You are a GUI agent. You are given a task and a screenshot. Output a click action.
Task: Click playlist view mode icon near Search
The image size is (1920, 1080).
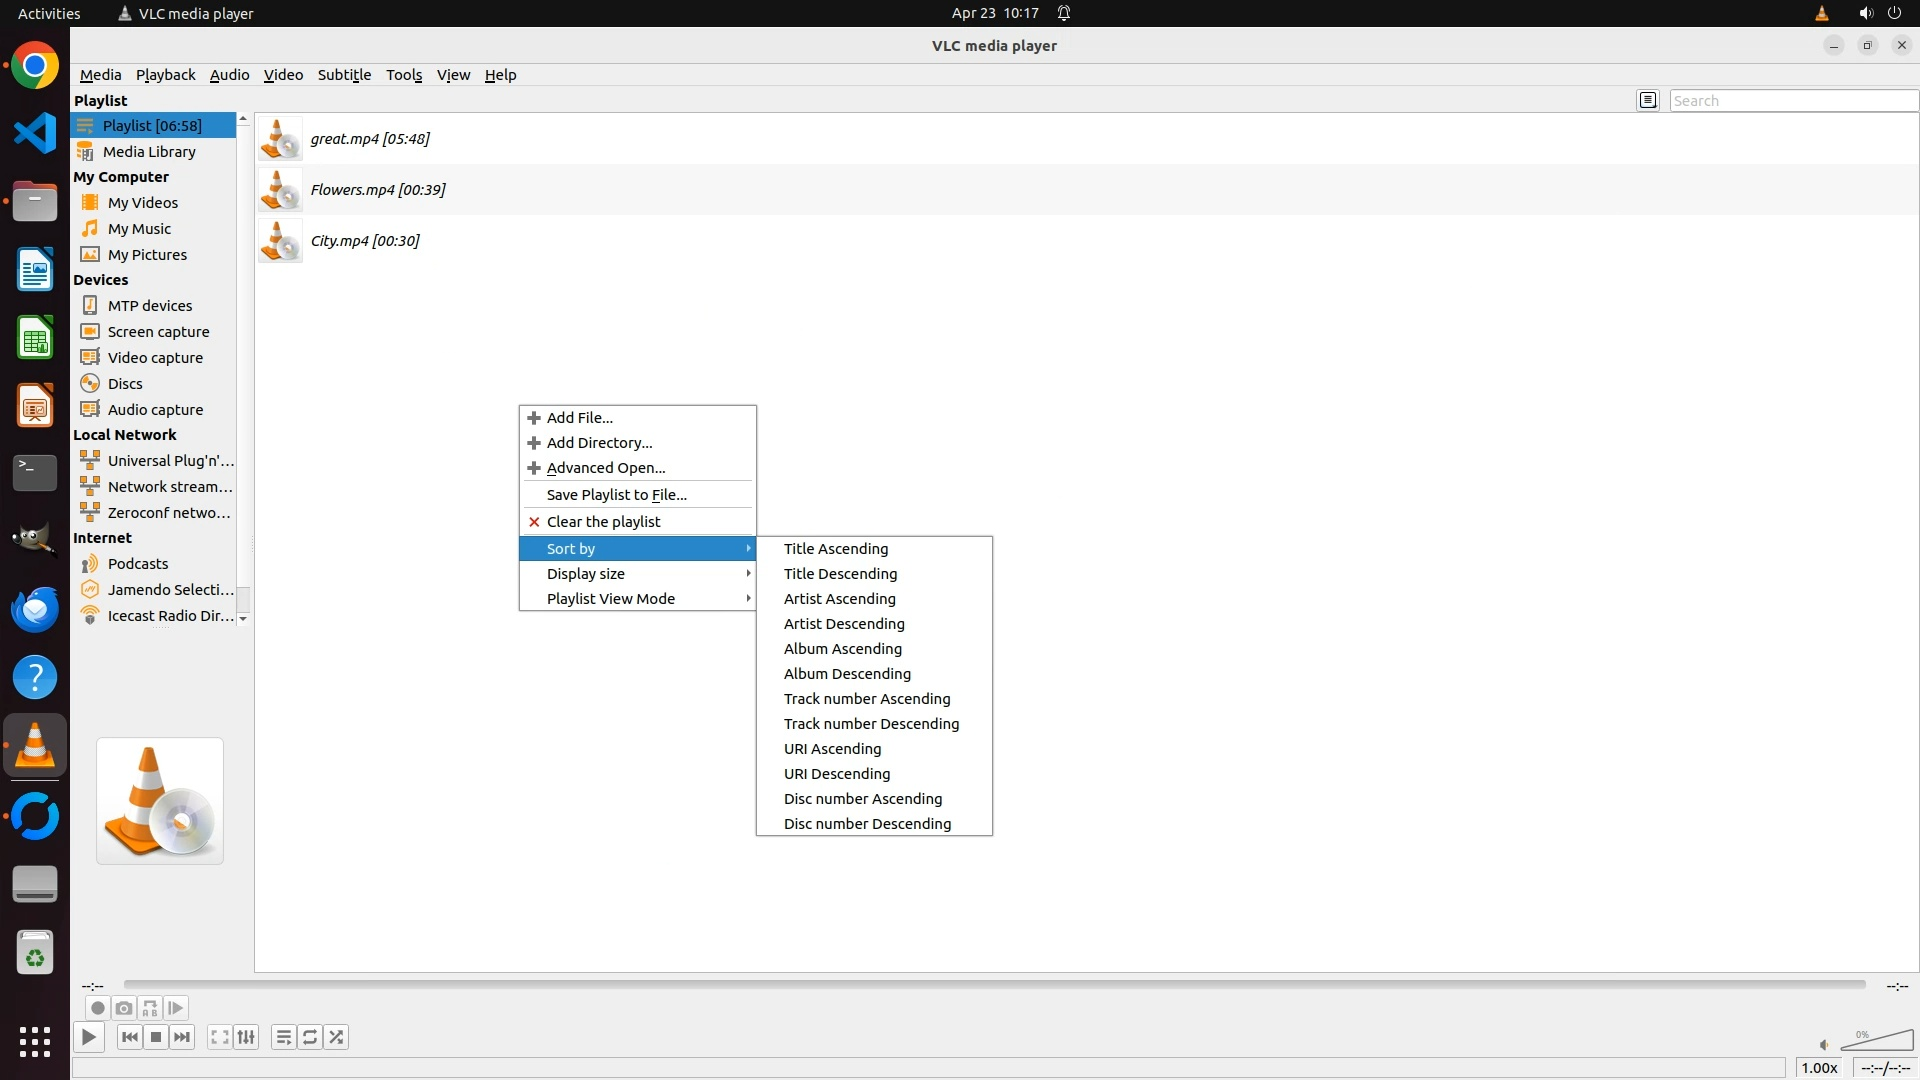[1648, 100]
